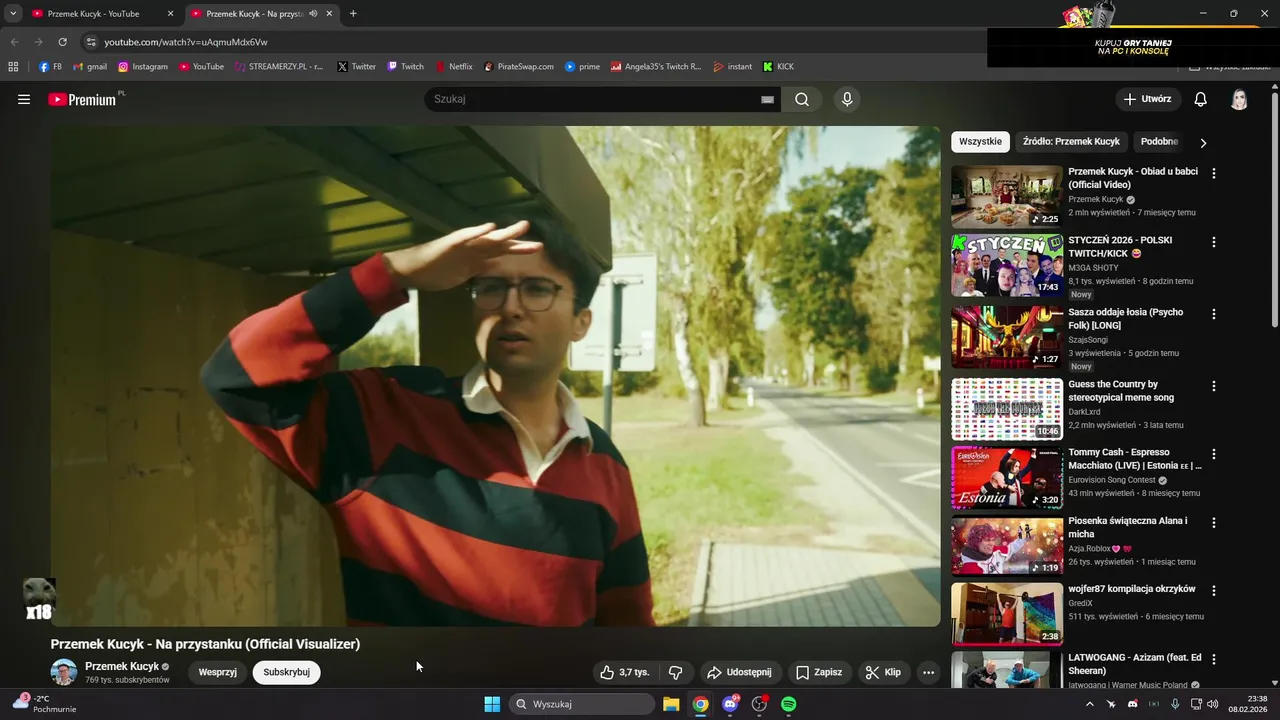This screenshot has height=720, width=1280.
Task: Open options for LATWOGANG Azizam video
Action: tap(1214, 660)
